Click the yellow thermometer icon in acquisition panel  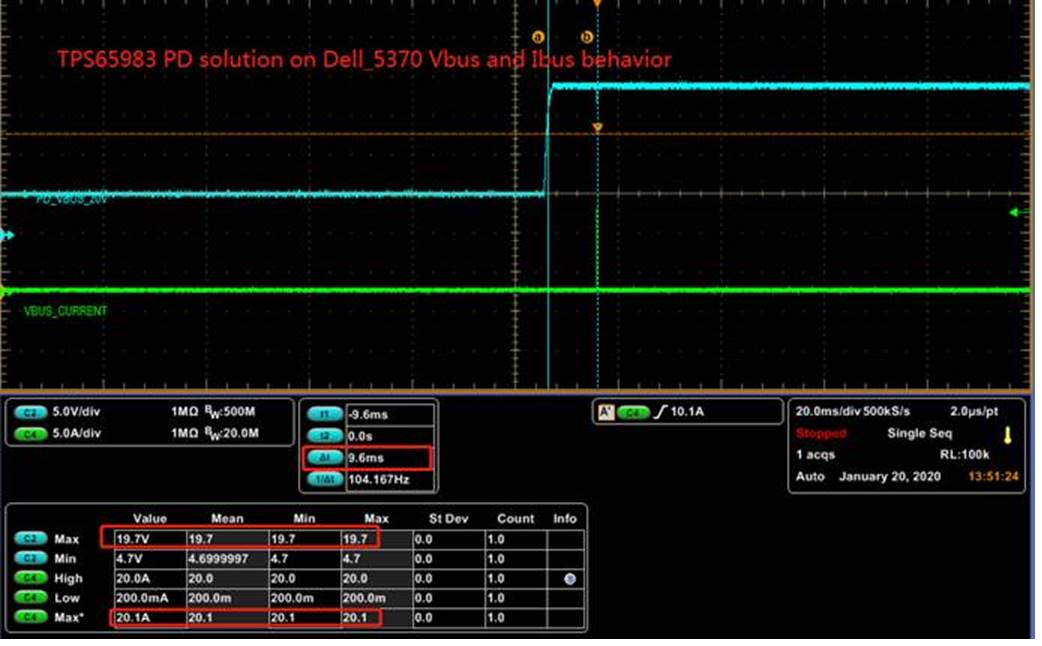[x=1007, y=436]
